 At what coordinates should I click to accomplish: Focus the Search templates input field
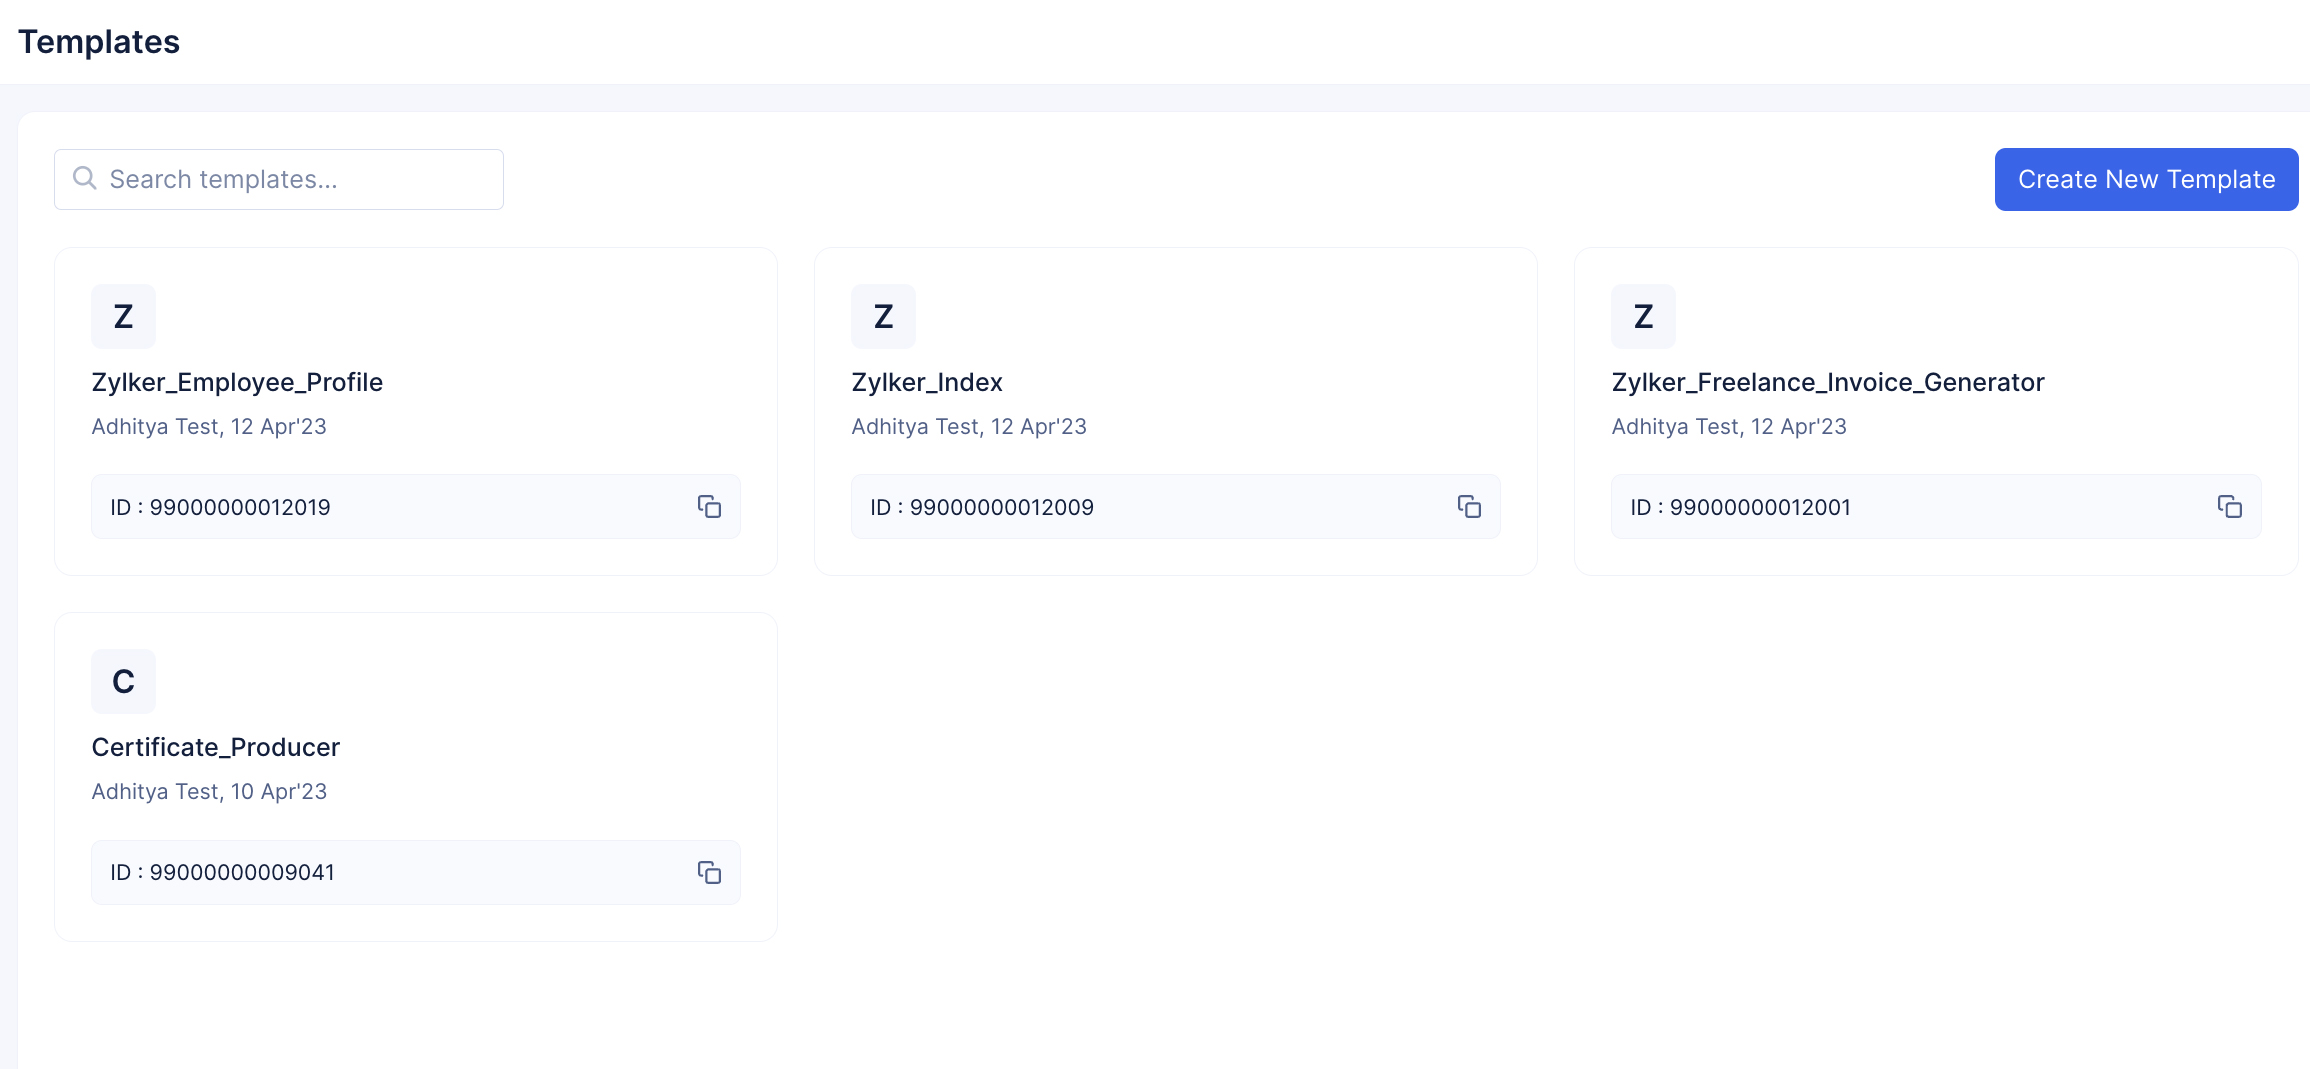pos(300,180)
